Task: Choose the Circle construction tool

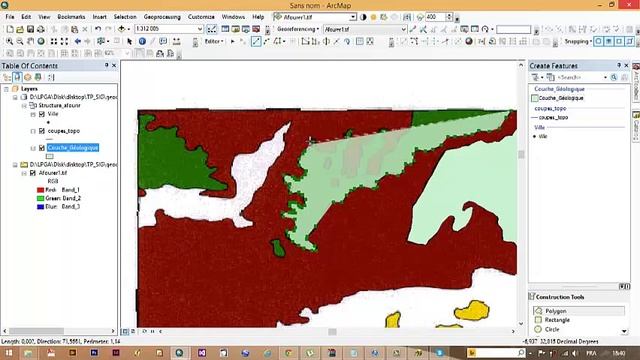Action: [x=547, y=329]
